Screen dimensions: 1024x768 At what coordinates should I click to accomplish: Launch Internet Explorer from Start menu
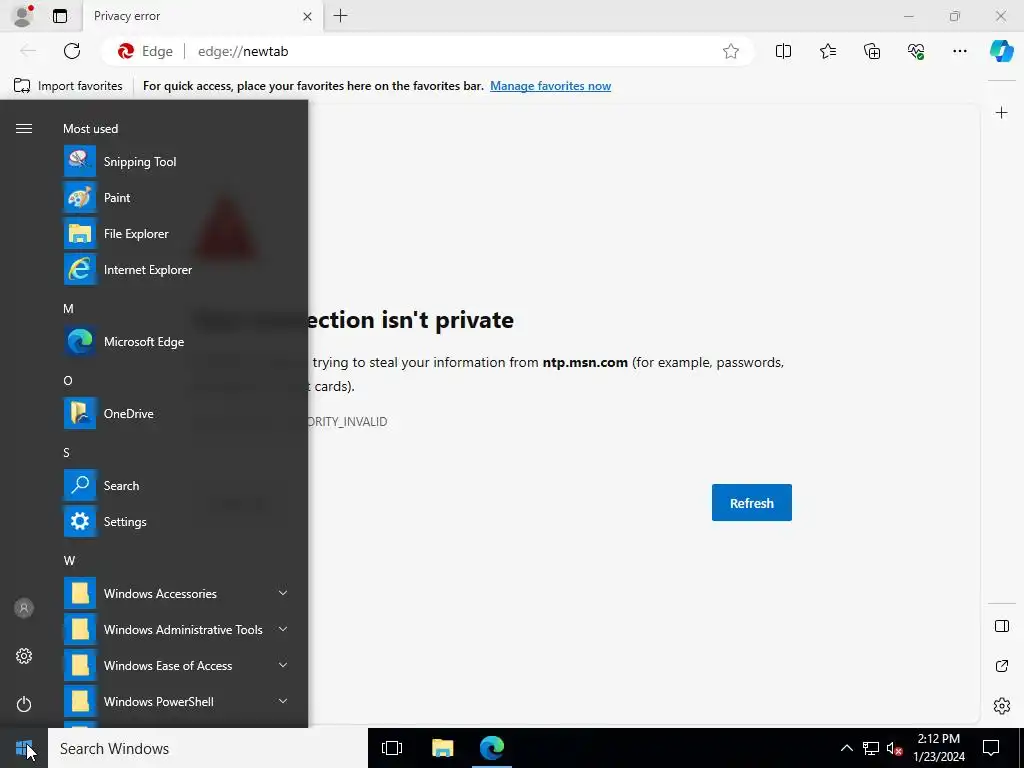point(176,269)
